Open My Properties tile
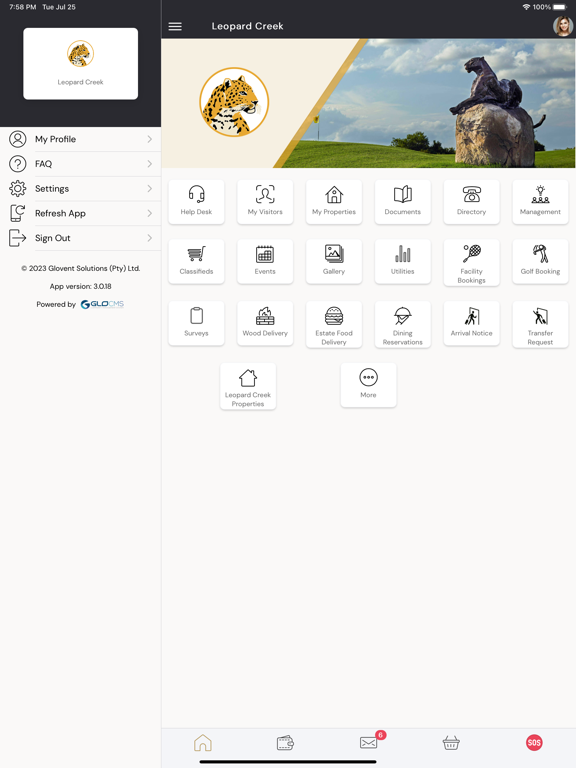Screen dimensions: 576x768 click(x=334, y=202)
